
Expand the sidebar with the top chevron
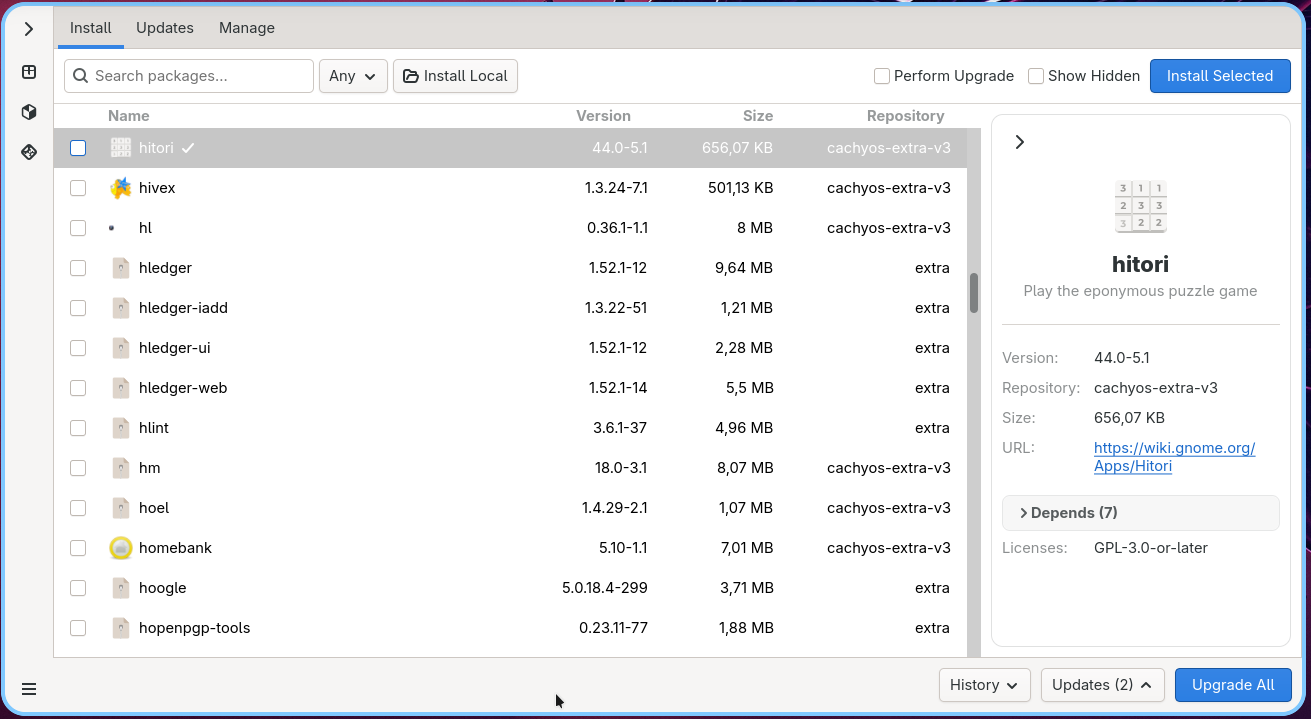pyautogui.click(x=29, y=29)
